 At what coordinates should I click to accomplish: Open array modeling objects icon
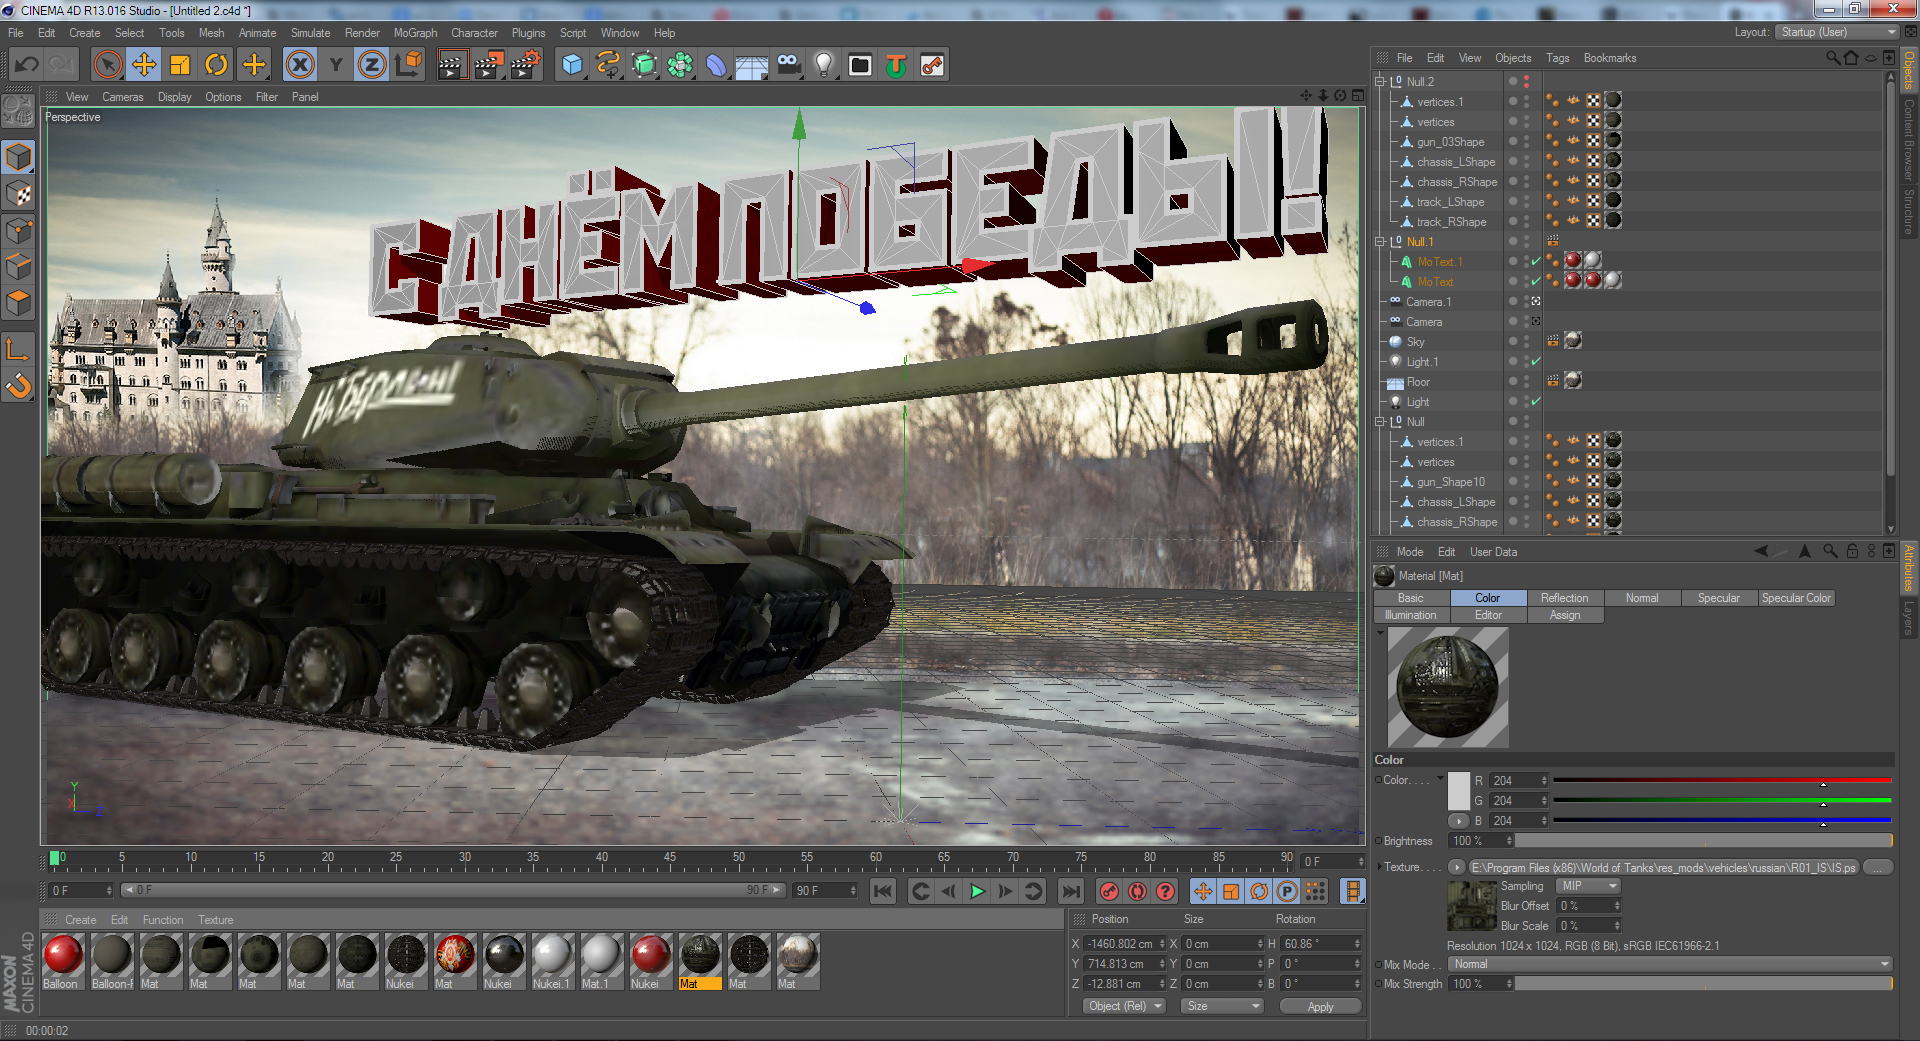pos(680,65)
